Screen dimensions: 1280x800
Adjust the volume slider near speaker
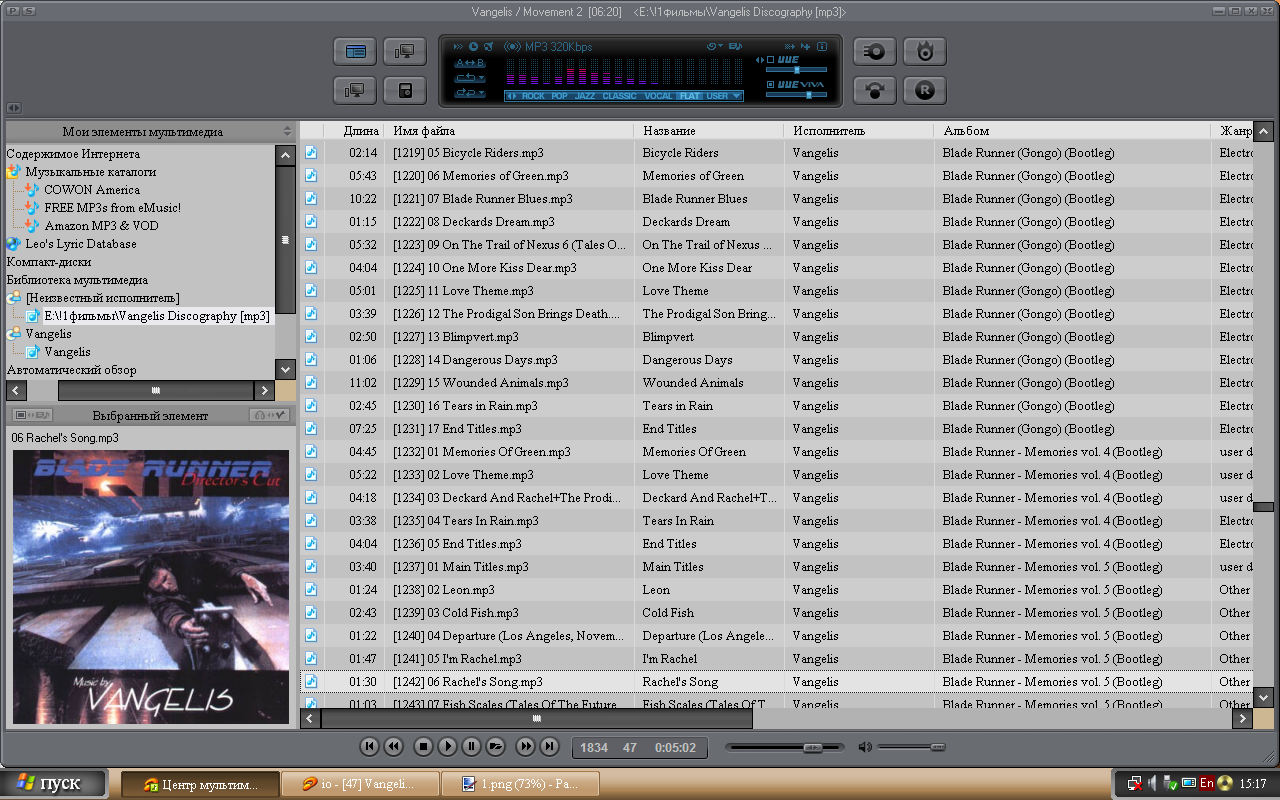[911, 747]
